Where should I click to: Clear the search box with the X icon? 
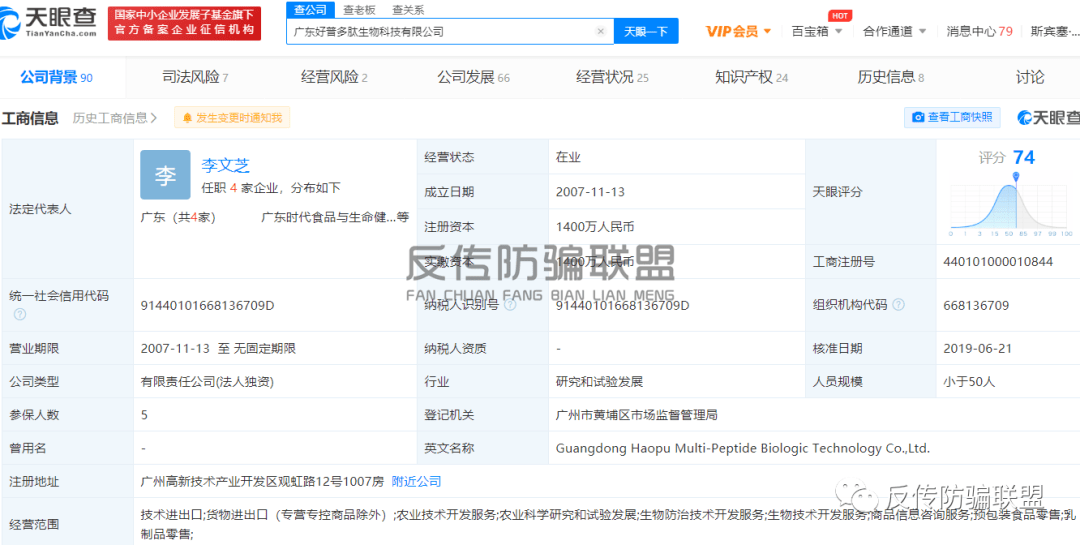[600, 32]
